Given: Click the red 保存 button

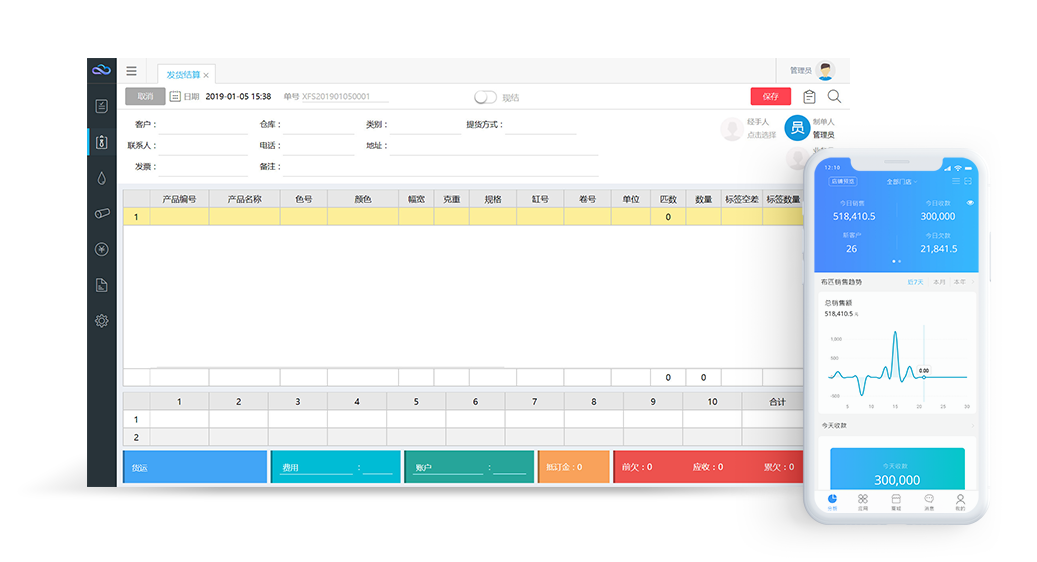Looking at the screenshot, I should (770, 97).
